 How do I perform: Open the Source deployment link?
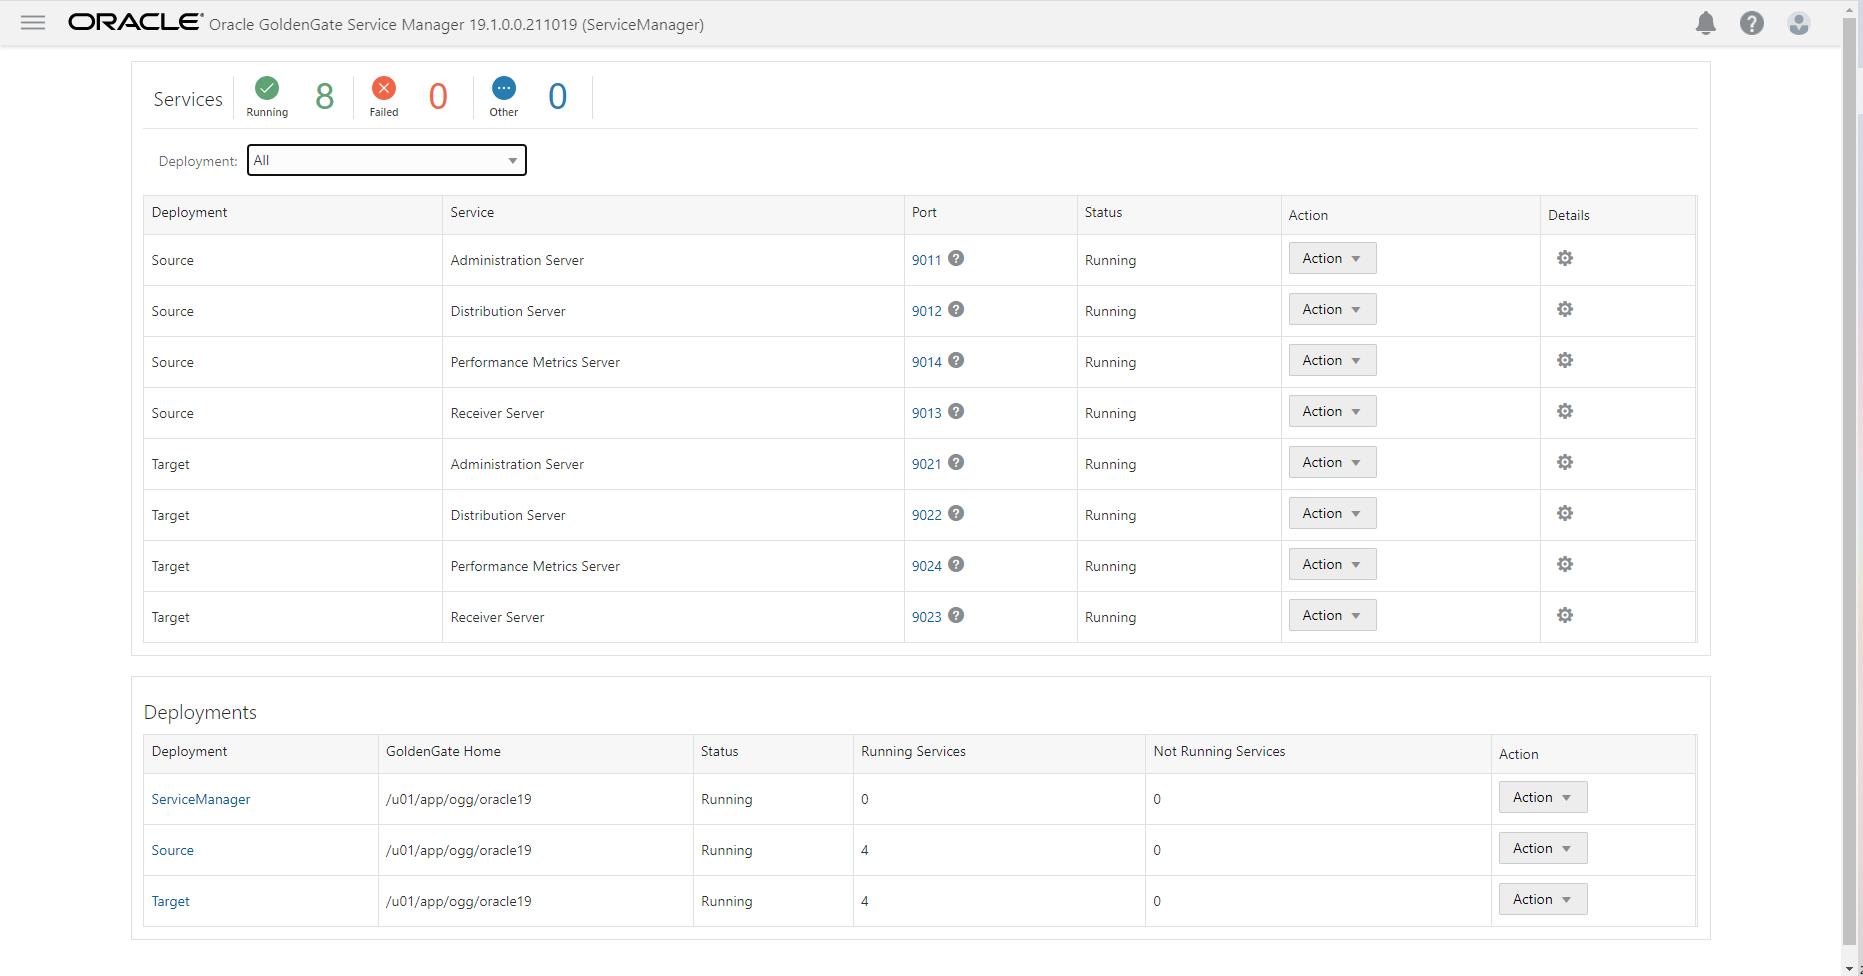(173, 851)
